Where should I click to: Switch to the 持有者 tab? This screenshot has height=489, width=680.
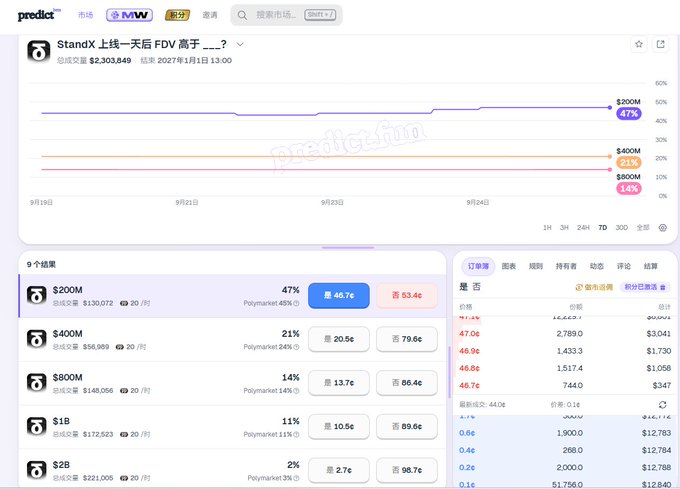pos(566,266)
